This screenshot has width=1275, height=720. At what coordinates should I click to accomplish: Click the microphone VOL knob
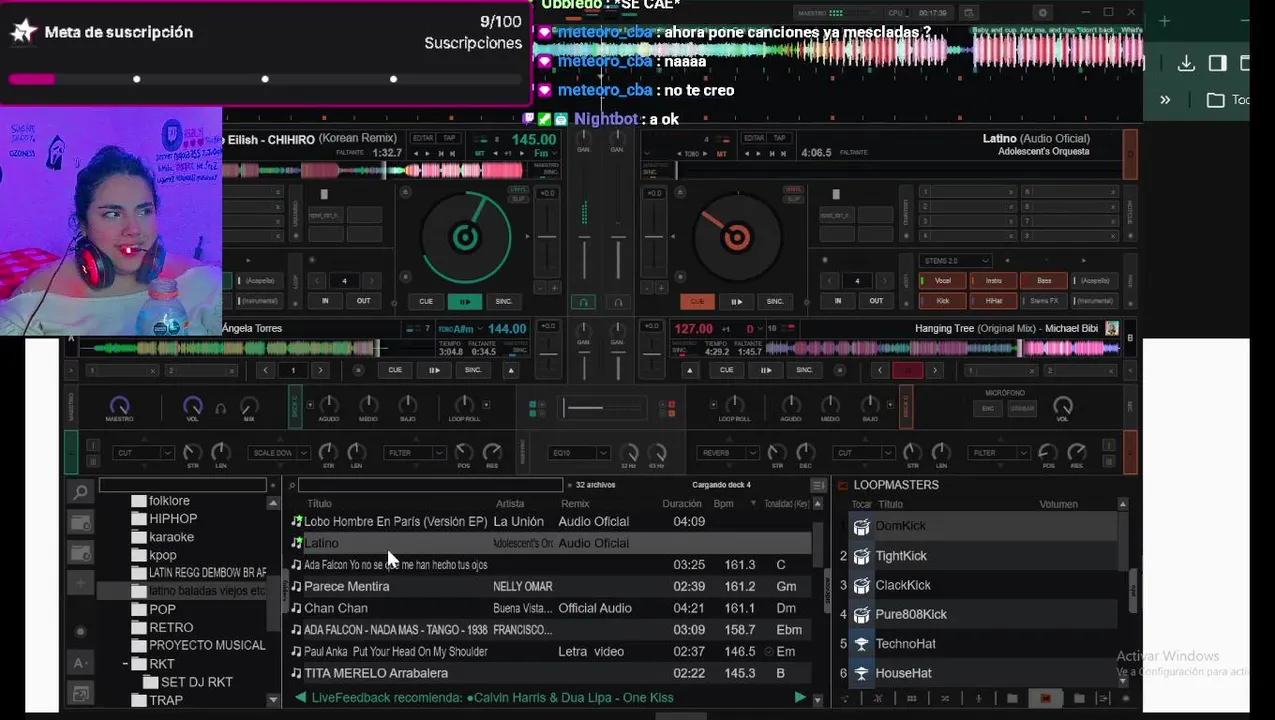point(1063,406)
